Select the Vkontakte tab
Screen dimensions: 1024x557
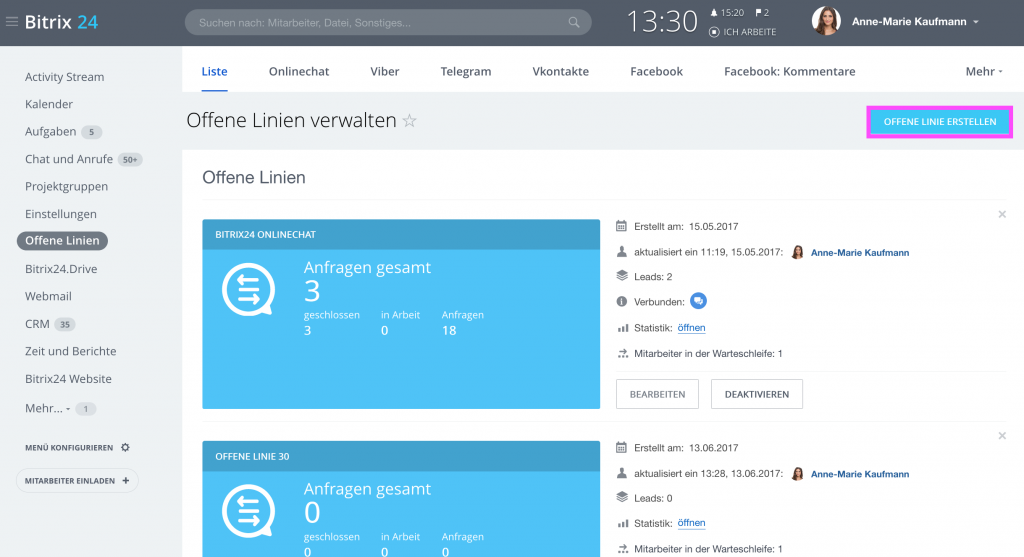560,71
